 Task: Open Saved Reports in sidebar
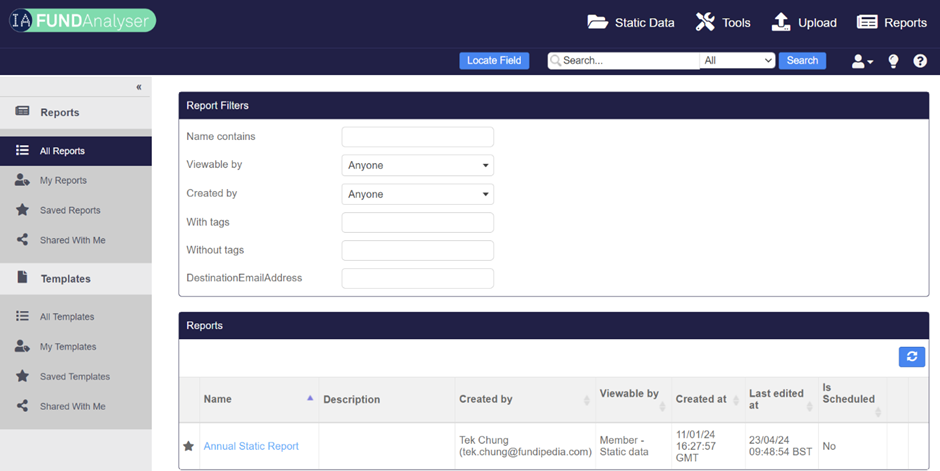click(70, 211)
